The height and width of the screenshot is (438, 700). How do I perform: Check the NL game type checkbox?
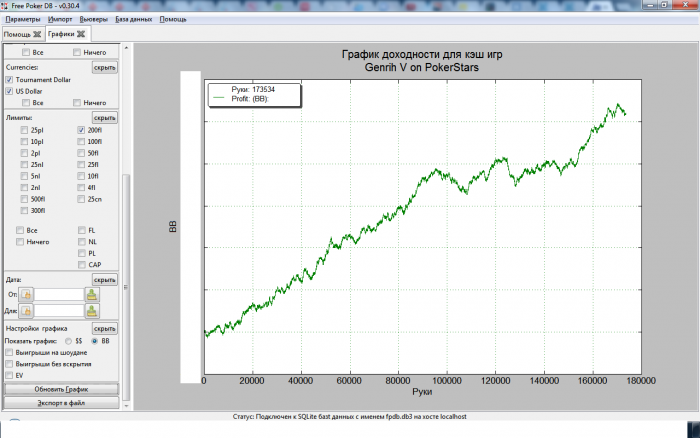pos(82,242)
